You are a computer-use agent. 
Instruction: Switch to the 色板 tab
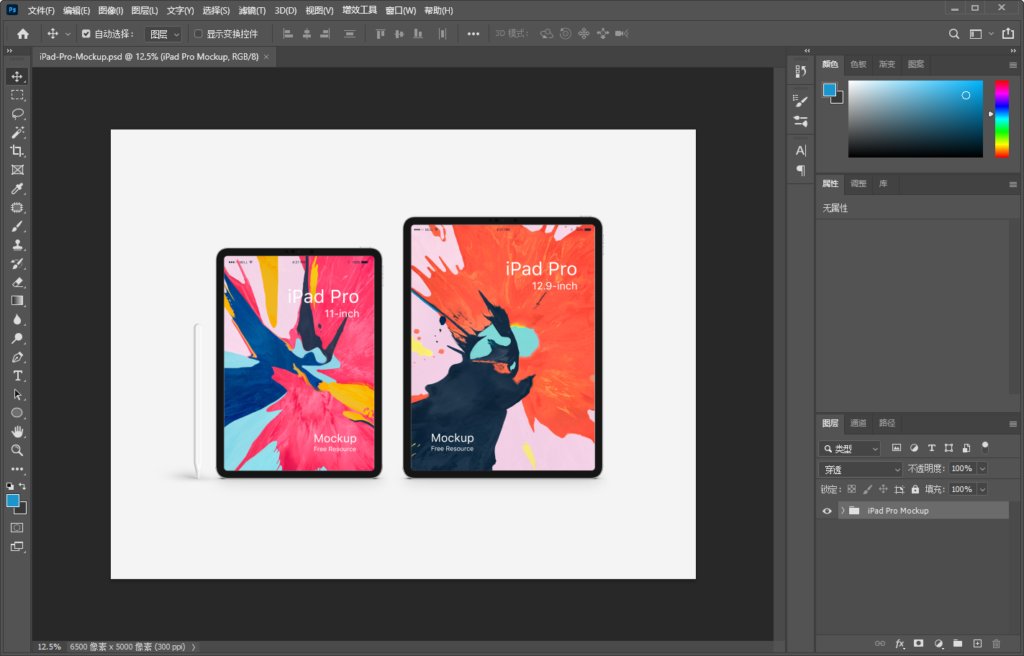click(x=858, y=65)
